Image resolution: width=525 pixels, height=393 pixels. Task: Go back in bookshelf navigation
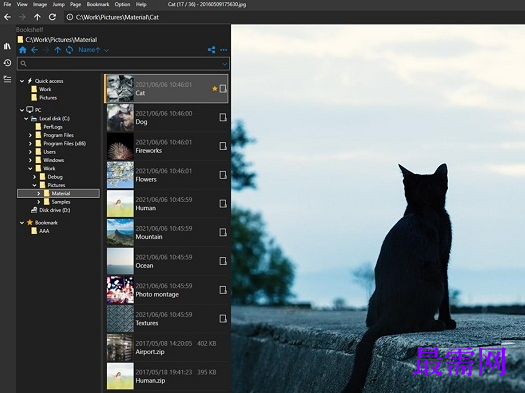tap(34, 50)
